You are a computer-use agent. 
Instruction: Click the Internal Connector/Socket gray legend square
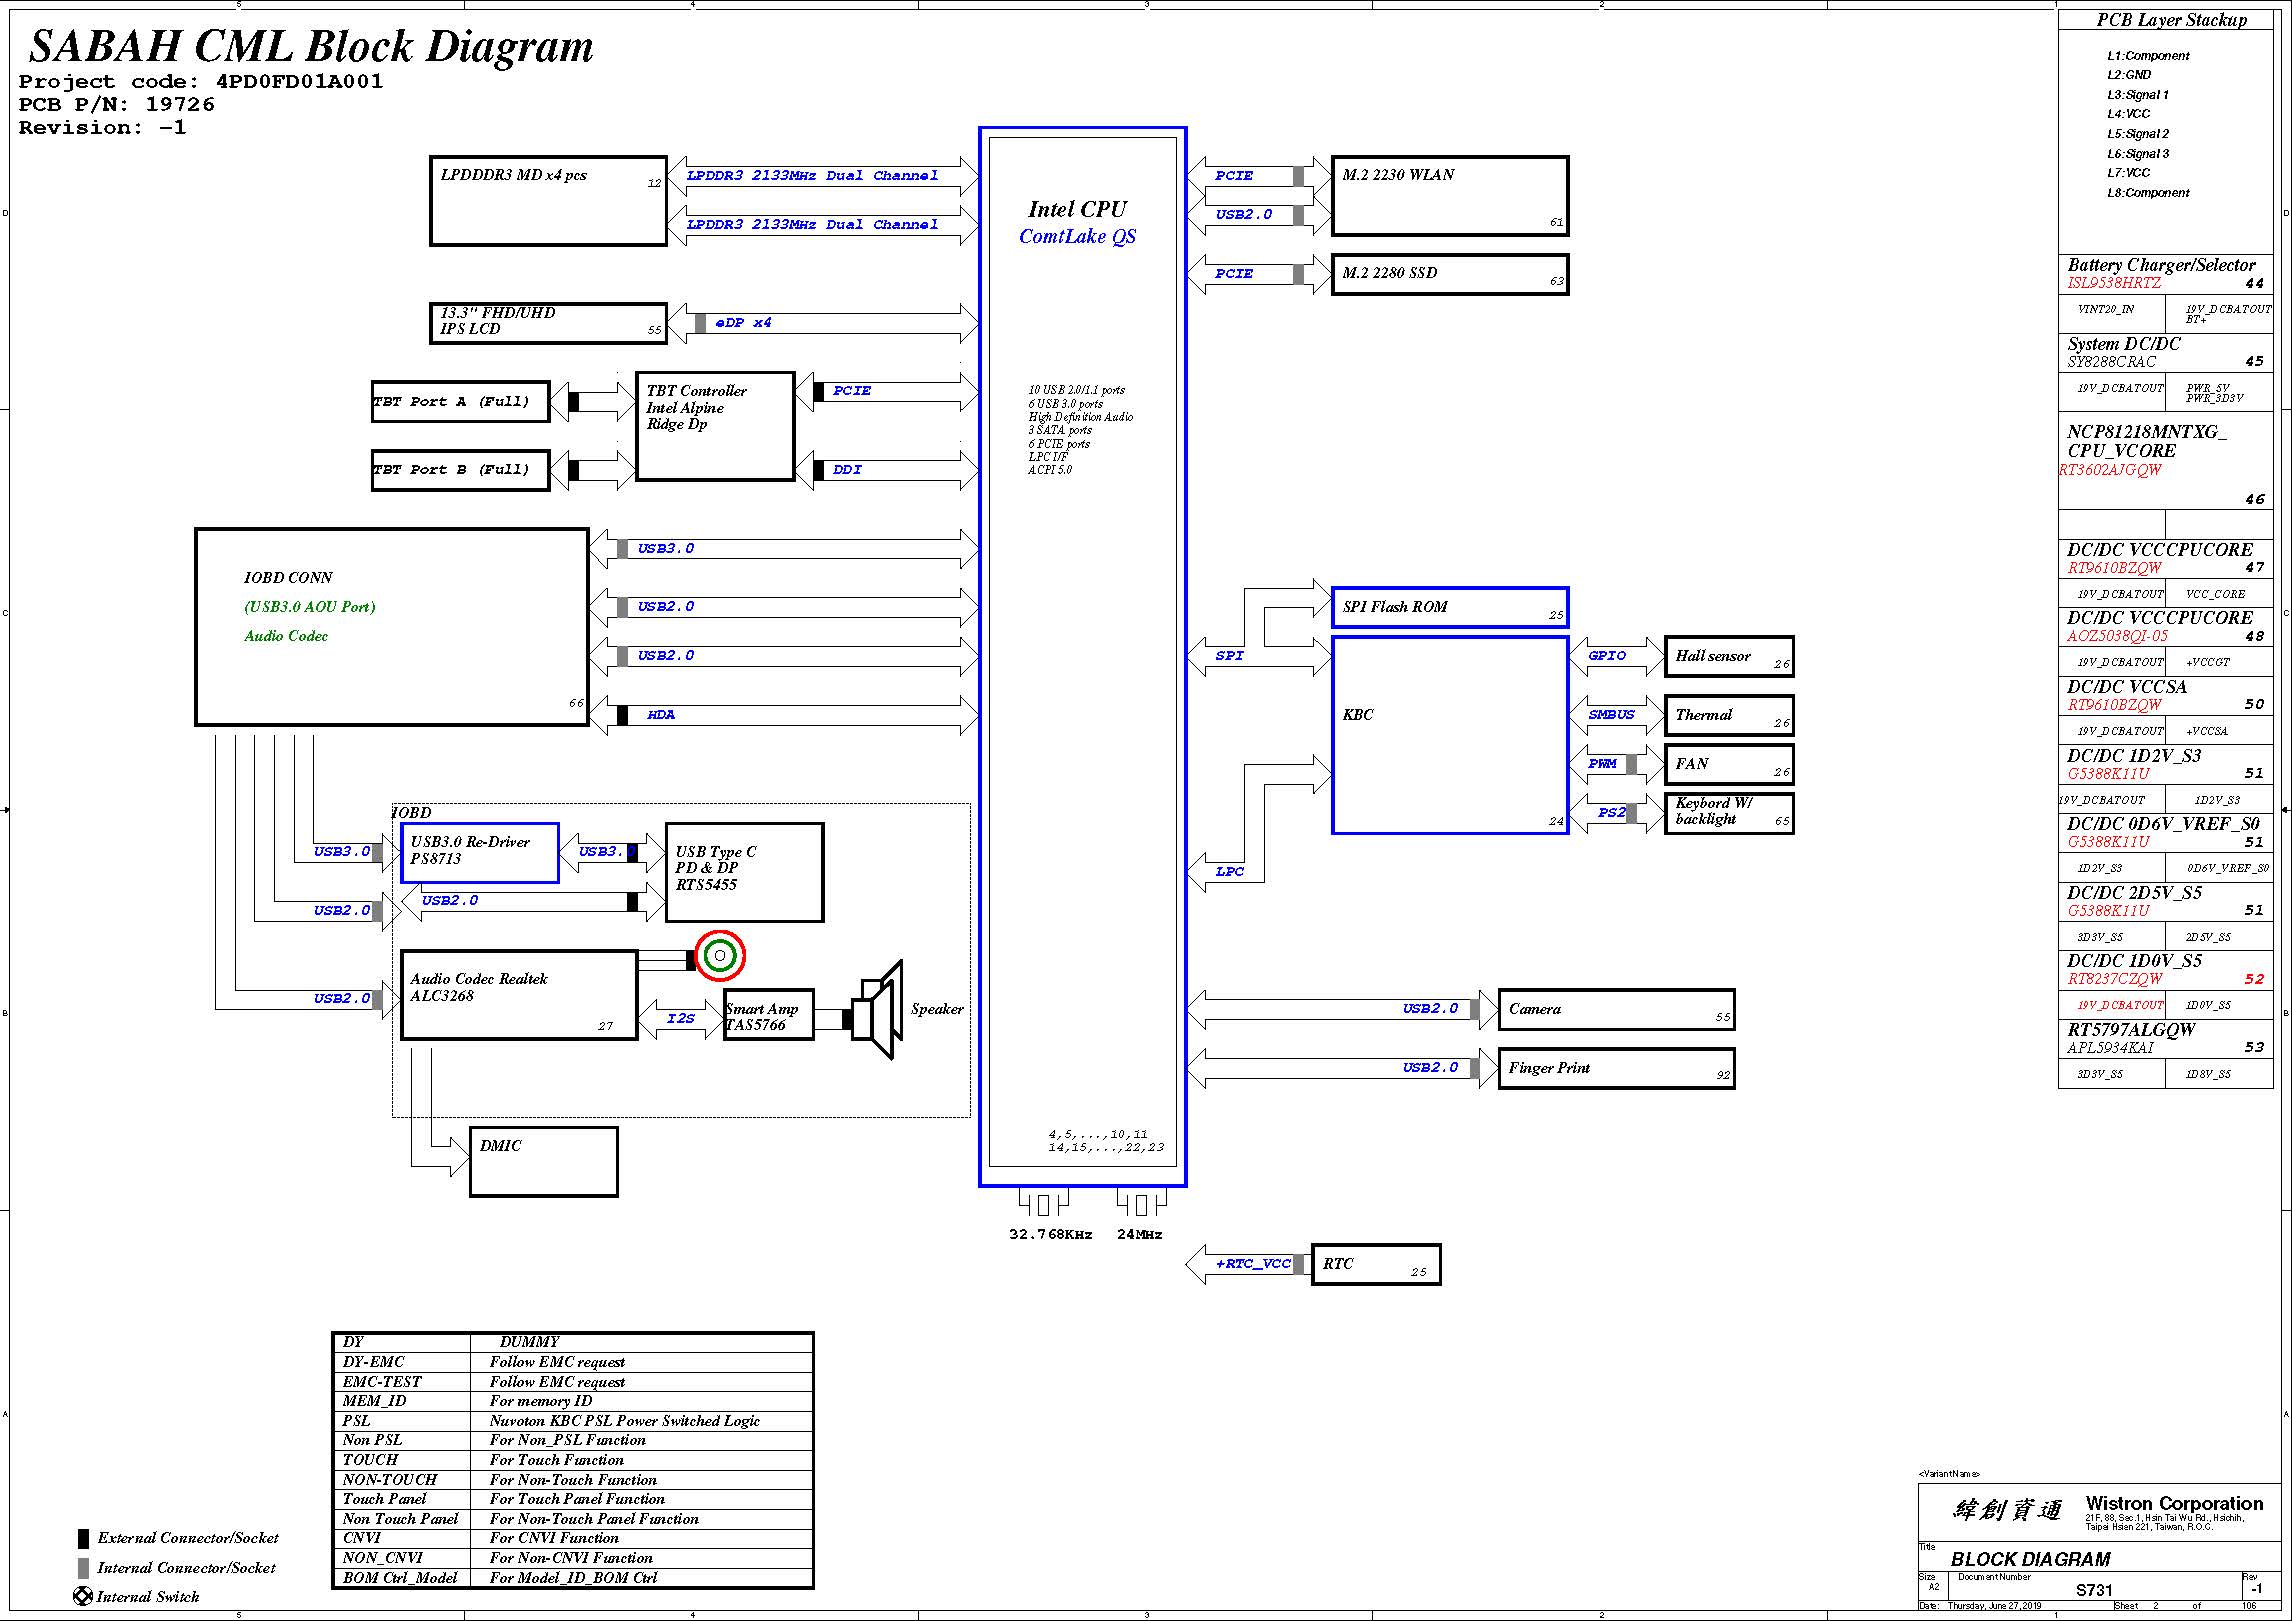click(83, 1568)
